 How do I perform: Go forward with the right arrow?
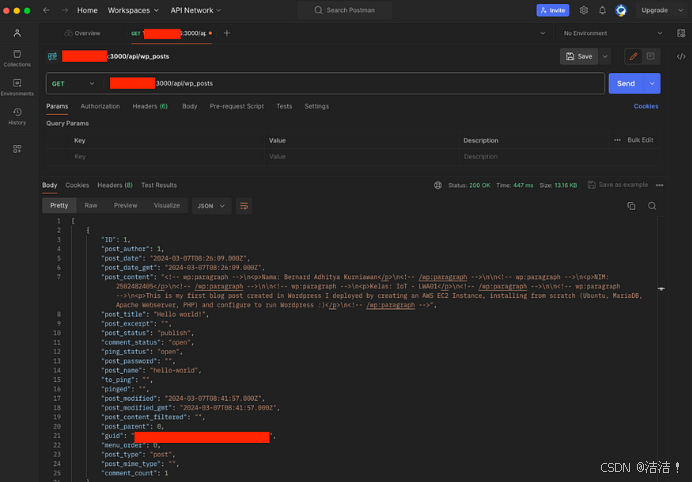pyautogui.click(x=64, y=10)
